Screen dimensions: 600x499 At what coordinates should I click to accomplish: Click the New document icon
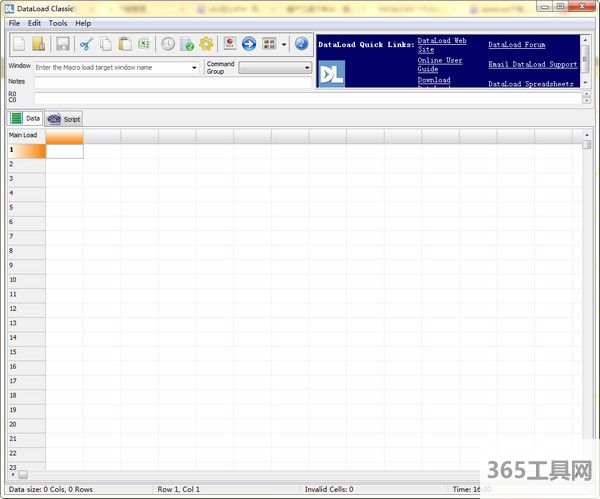(x=19, y=44)
